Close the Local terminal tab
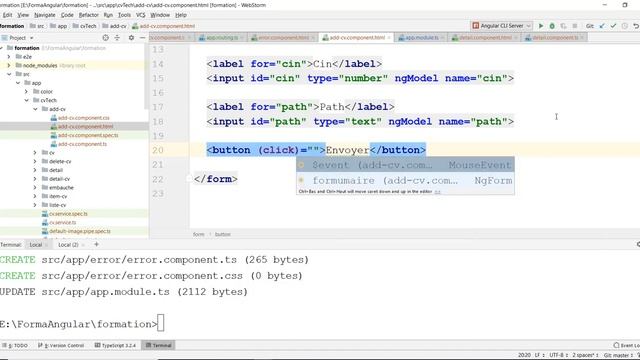 point(47,245)
